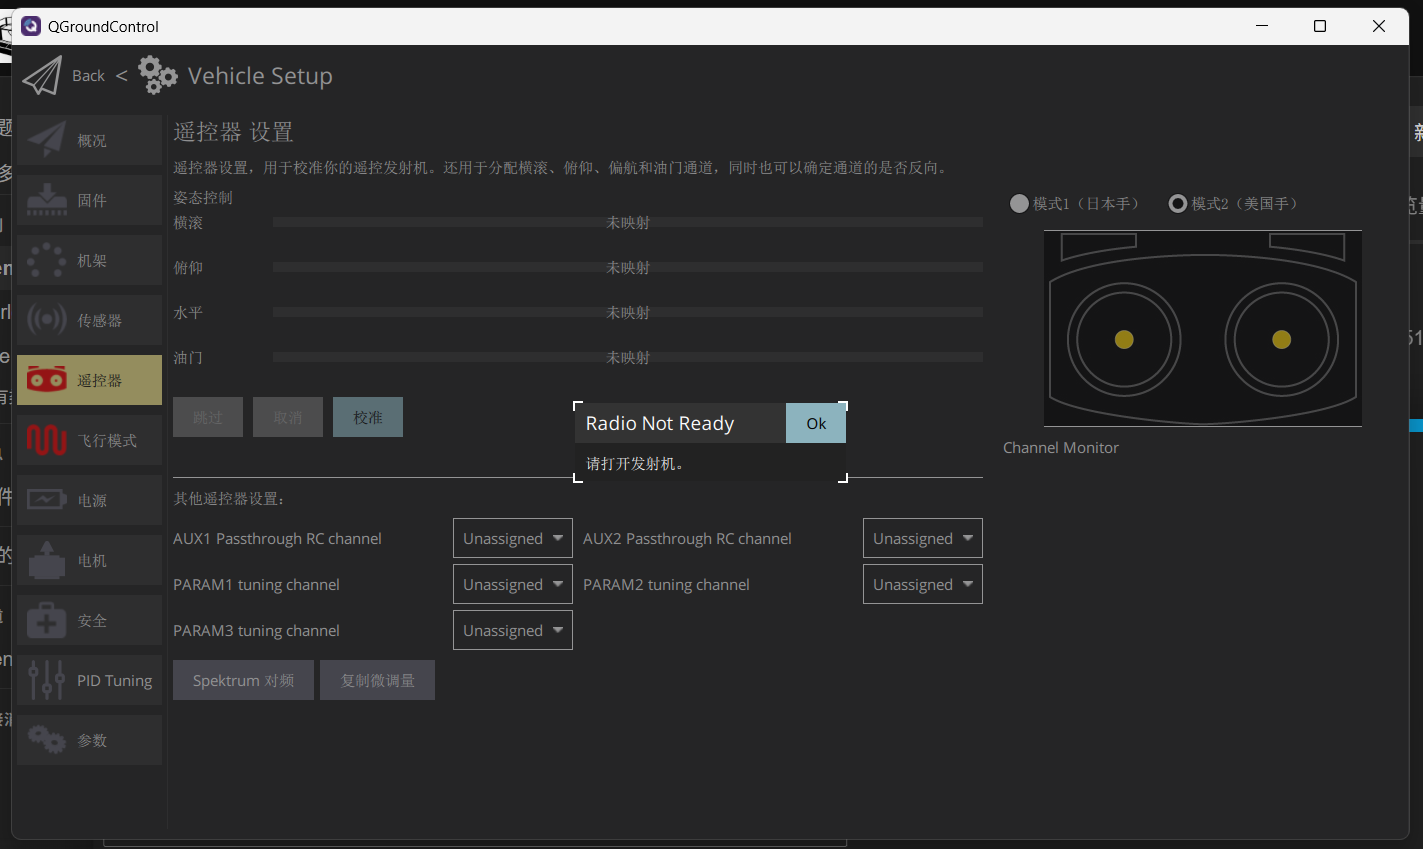
Task: Expand PARAM3 tuning channel dropdown
Action: [x=512, y=630]
